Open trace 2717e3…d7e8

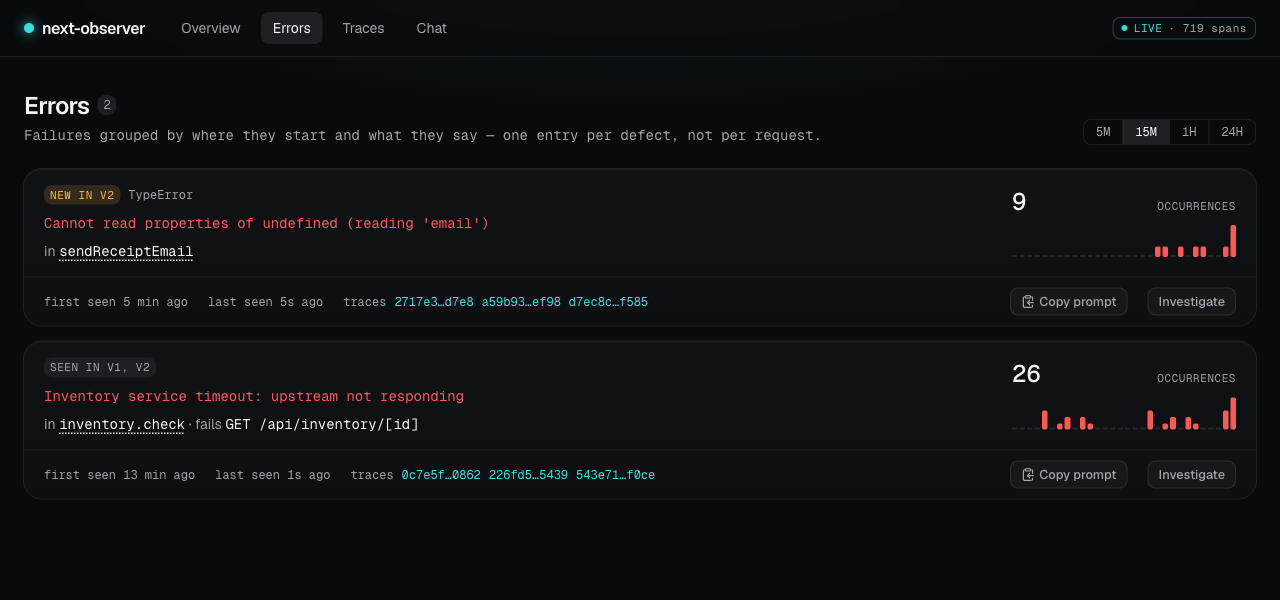(434, 302)
